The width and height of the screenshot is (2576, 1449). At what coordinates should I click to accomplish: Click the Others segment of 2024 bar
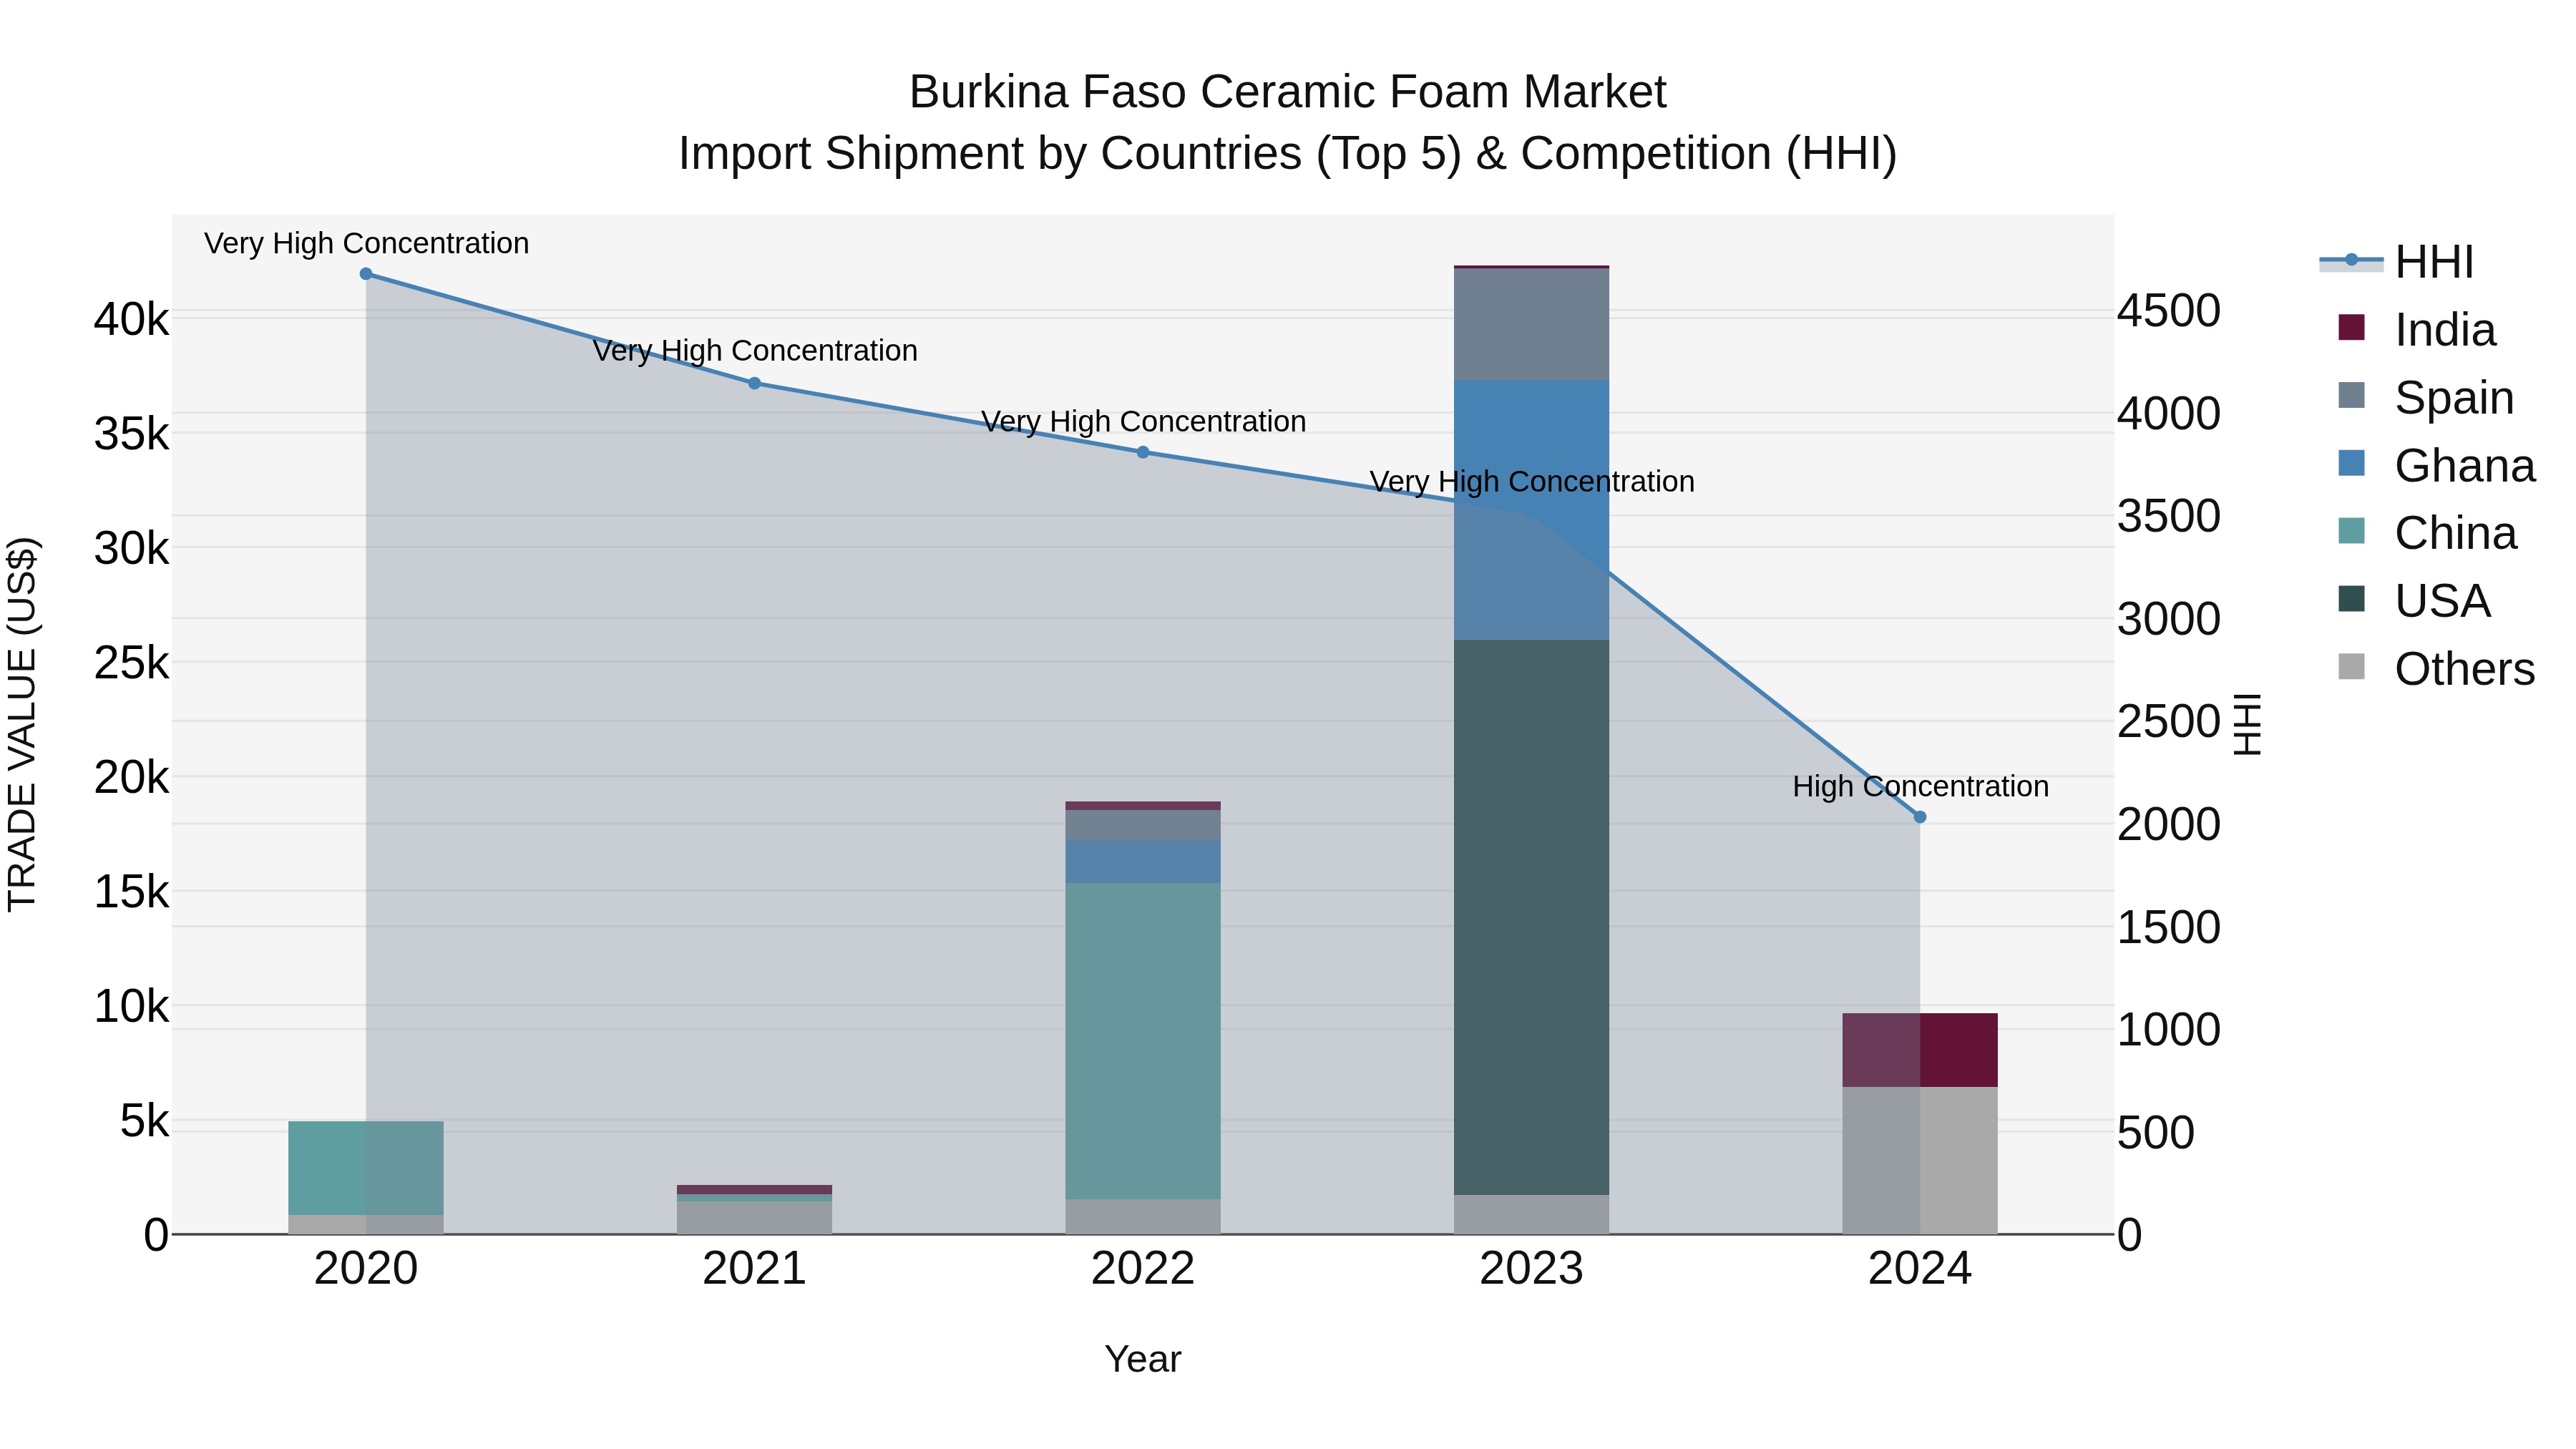1920,1160
